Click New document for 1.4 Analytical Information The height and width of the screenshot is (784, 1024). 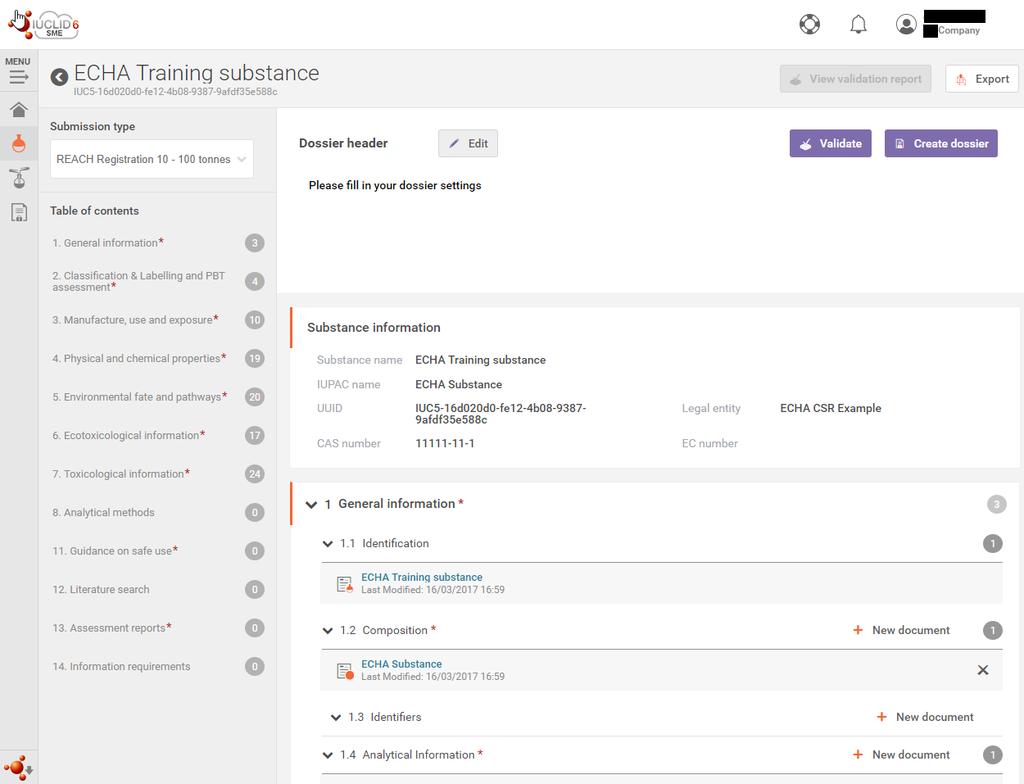[910, 755]
